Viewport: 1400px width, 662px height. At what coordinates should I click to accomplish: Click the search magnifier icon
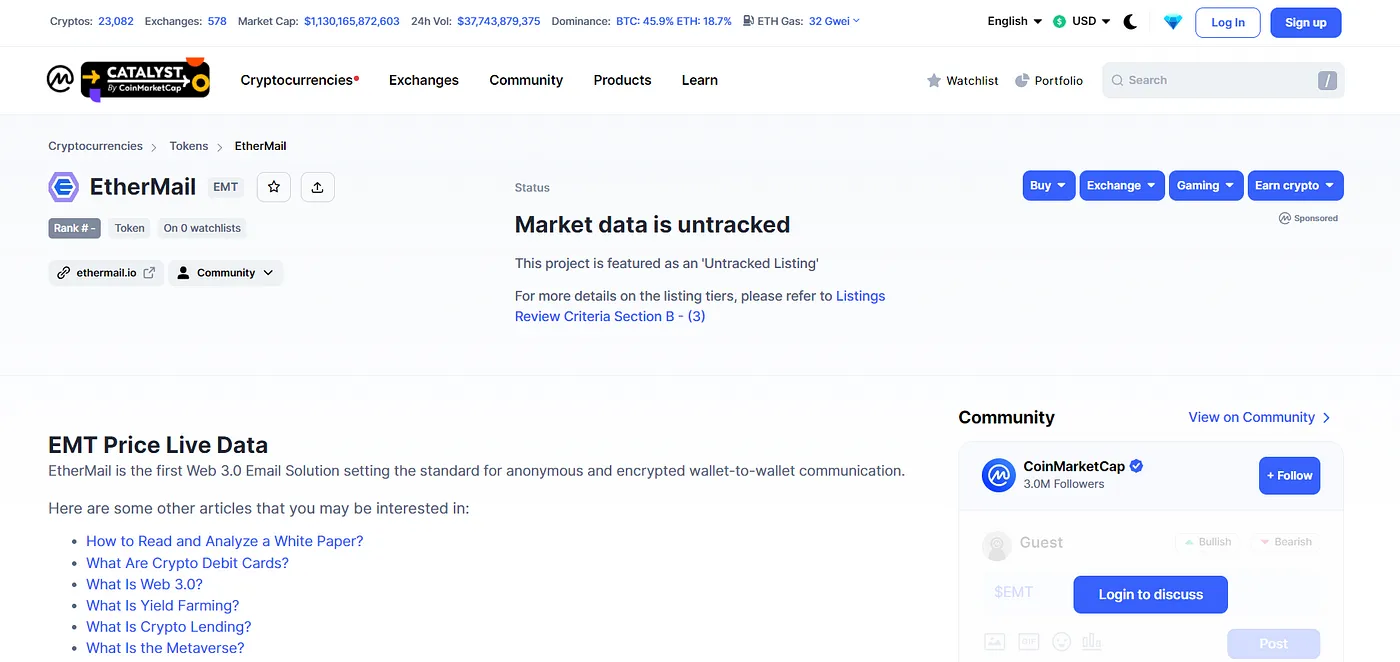(x=1118, y=81)
